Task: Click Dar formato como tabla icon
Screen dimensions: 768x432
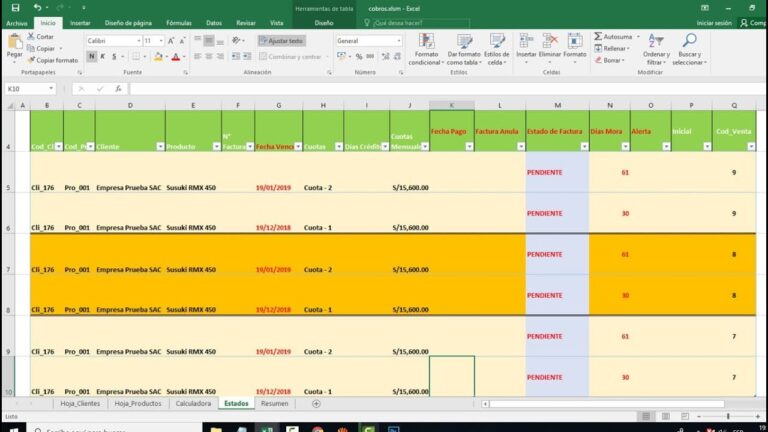Action: [463, 41]
